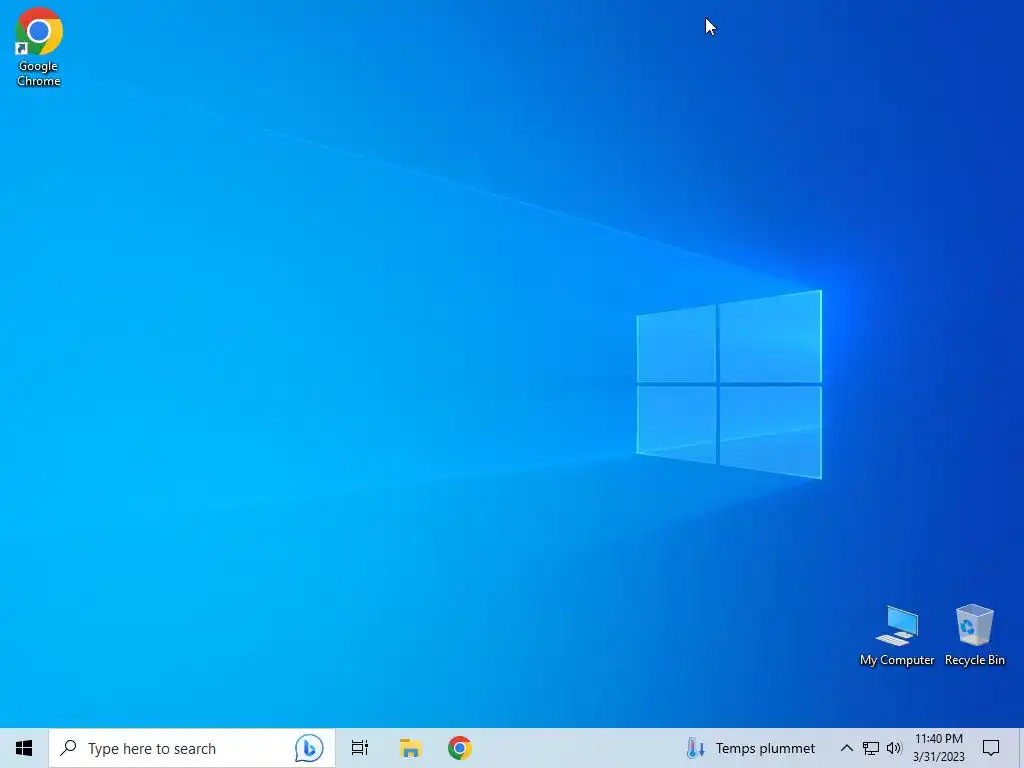
Task: Launch File Explorer from the taskbar
Action: coord(410,748)
